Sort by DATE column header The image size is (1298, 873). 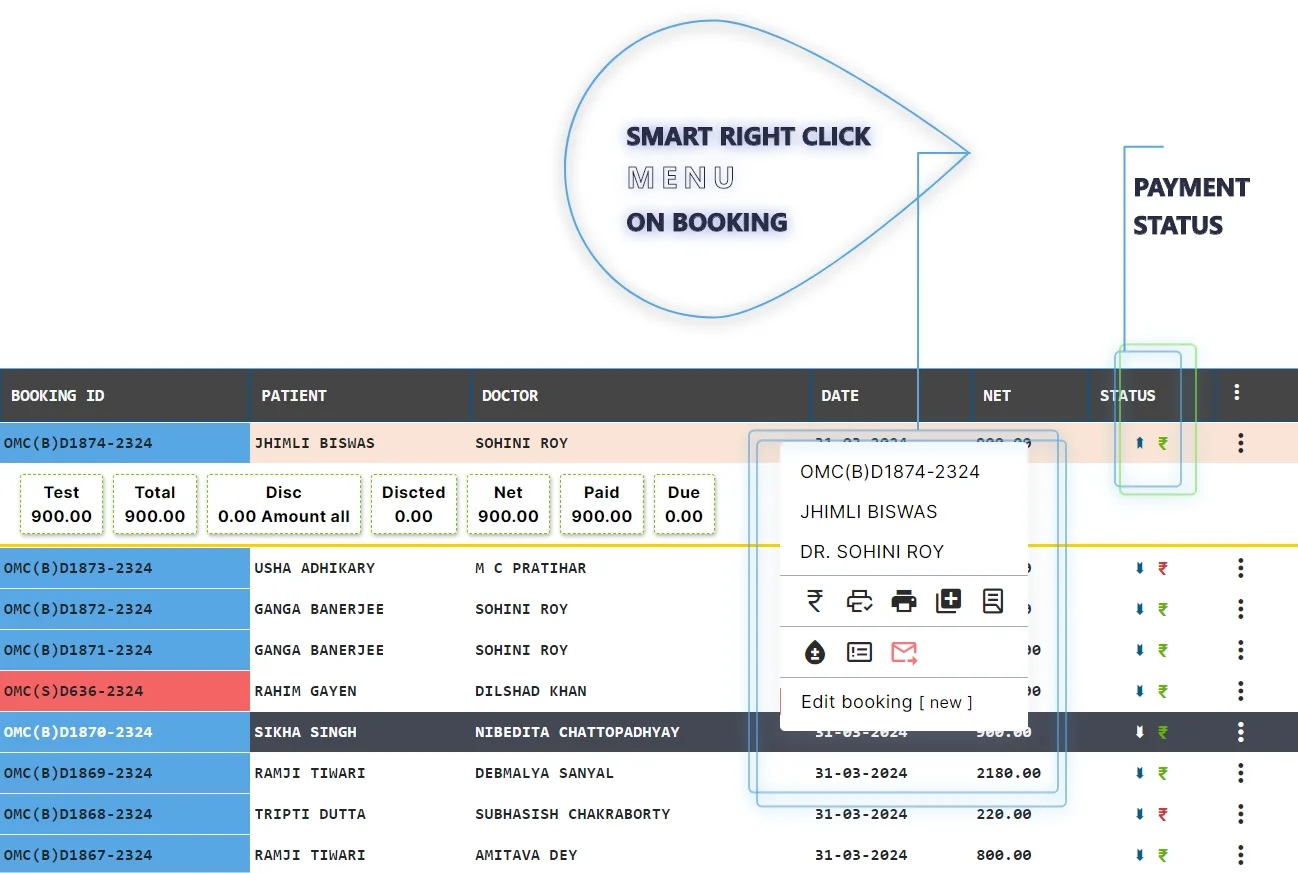tap(840, 395)
